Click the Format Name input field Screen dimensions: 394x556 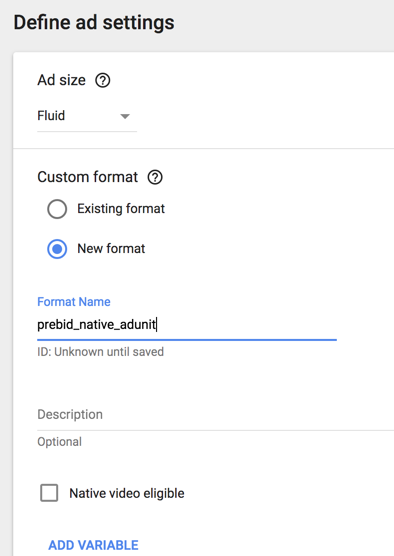point(187,325)
